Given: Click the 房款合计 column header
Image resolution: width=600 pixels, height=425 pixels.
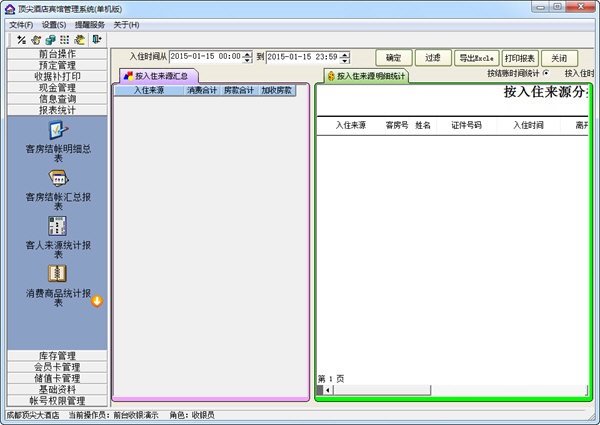Looking at the screenshot, I should [239, 90].
